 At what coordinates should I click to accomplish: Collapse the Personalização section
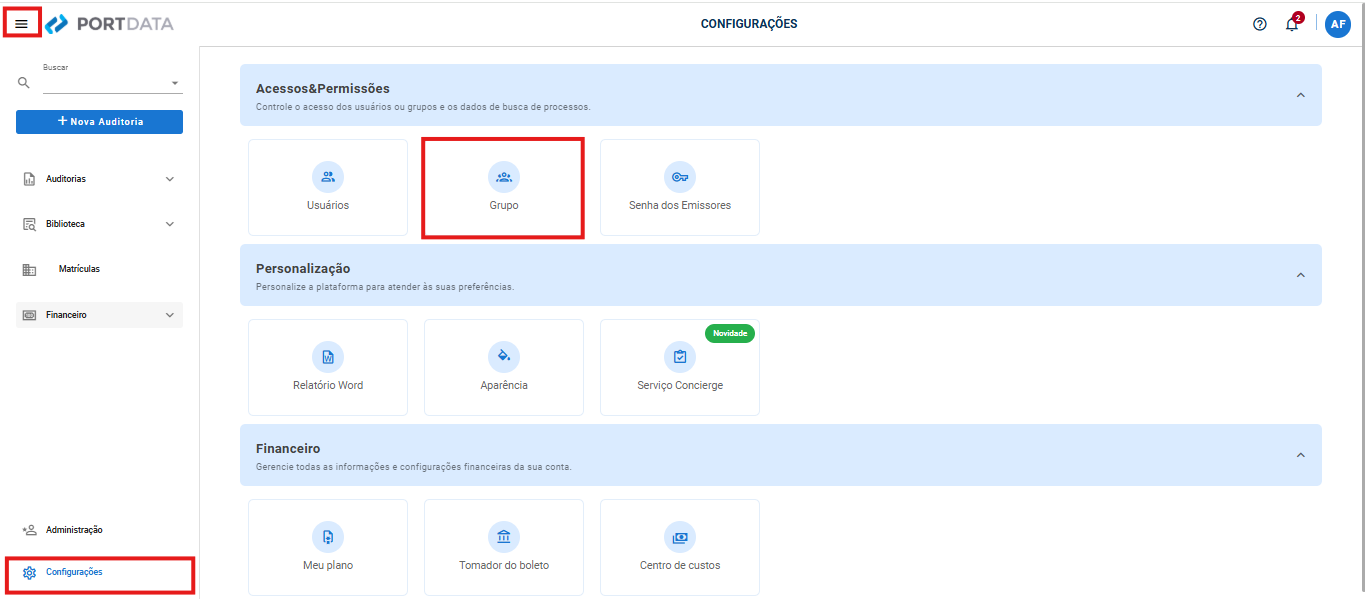1300,275
